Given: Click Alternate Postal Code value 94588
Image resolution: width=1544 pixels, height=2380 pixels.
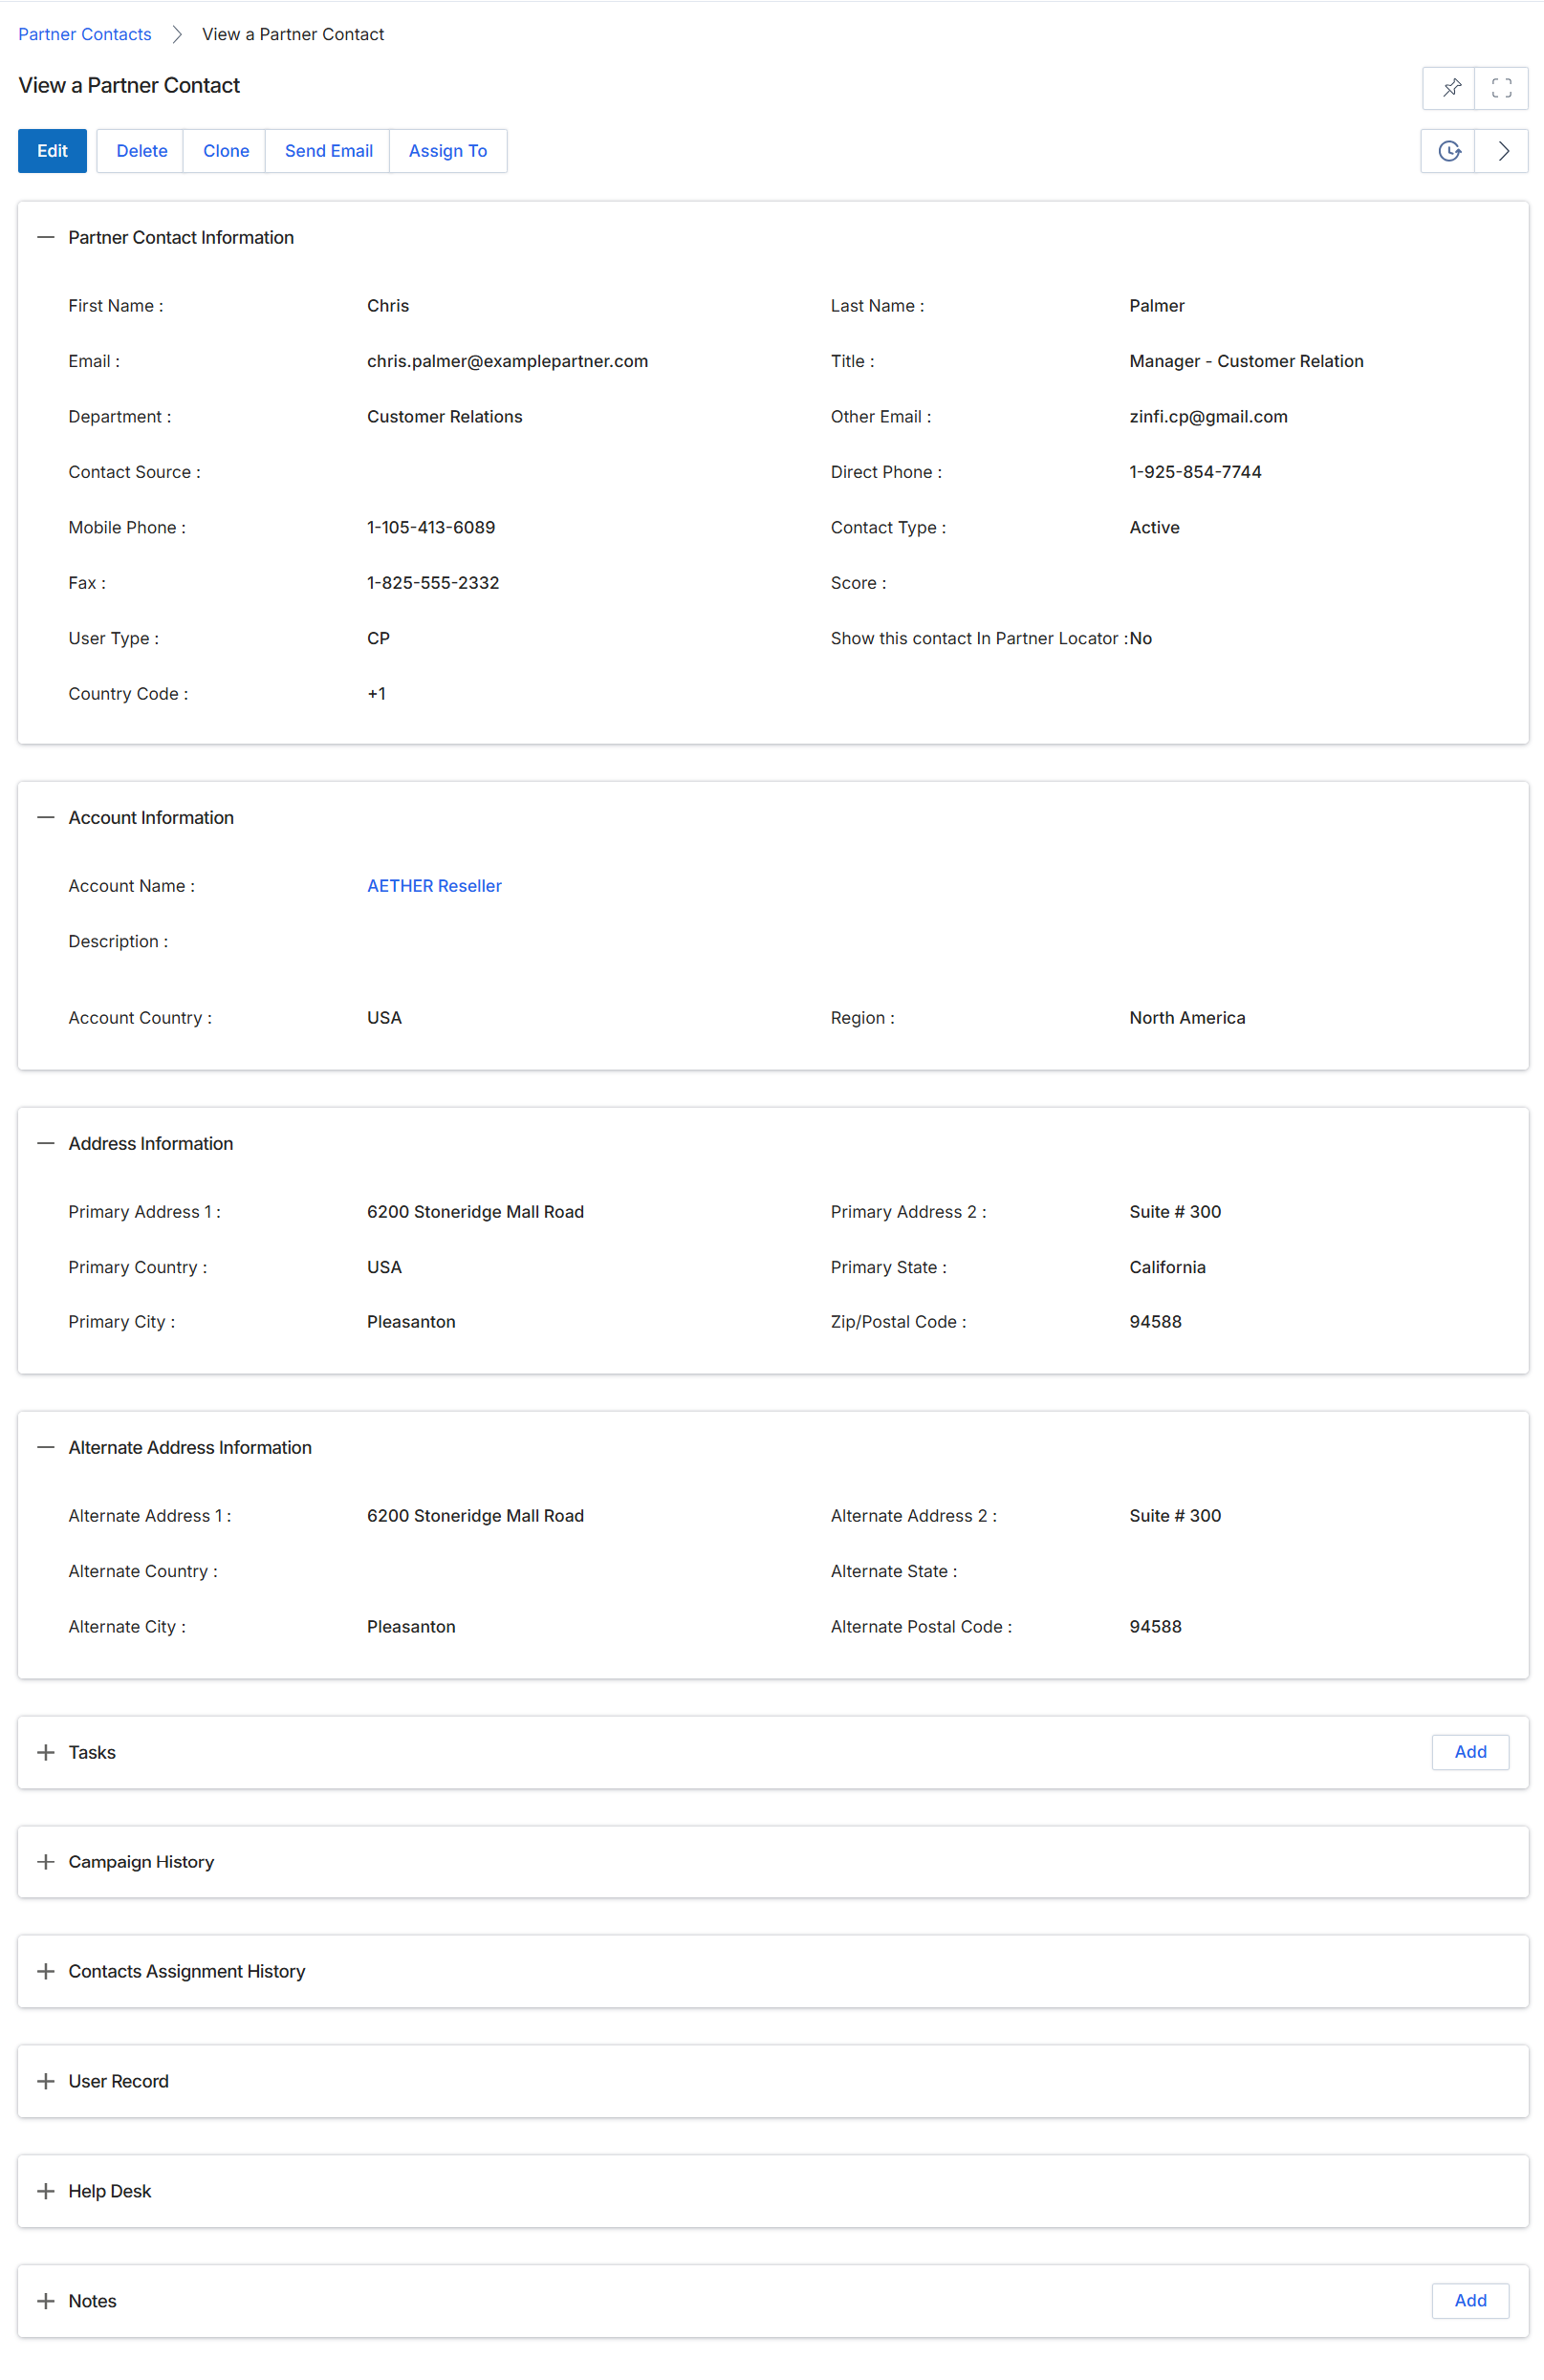Looking at the screenshot, I should pos(1155,1627).
